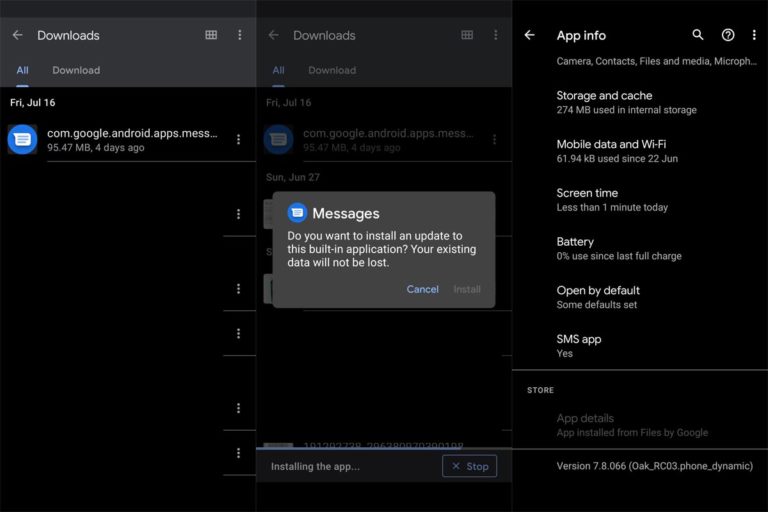Open options for dimmed APK file in middle screen

[495, 140]
